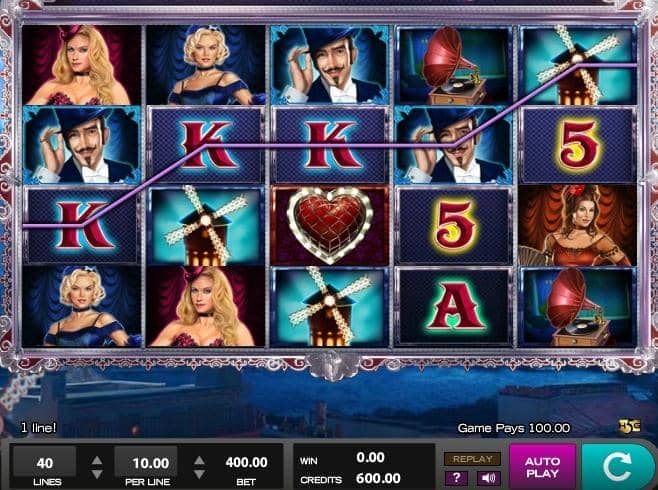The width and height of the screenshot is (658, 490).
Task: Mute the game sound with the speaker icon
Action: [x=488, y=478]
